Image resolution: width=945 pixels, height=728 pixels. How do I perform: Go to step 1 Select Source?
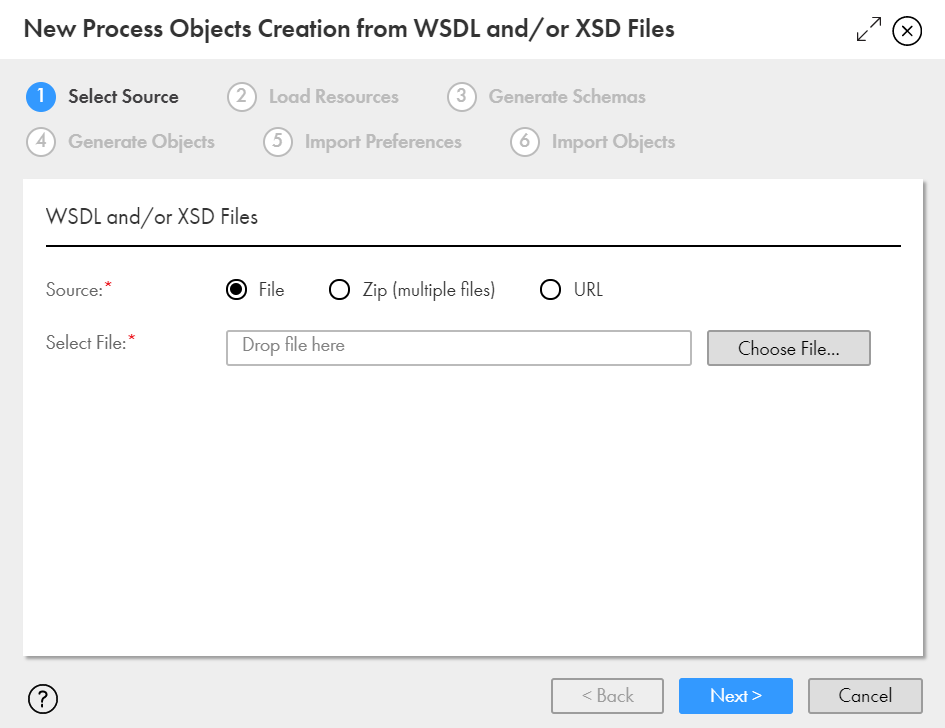tap(102, 96)
